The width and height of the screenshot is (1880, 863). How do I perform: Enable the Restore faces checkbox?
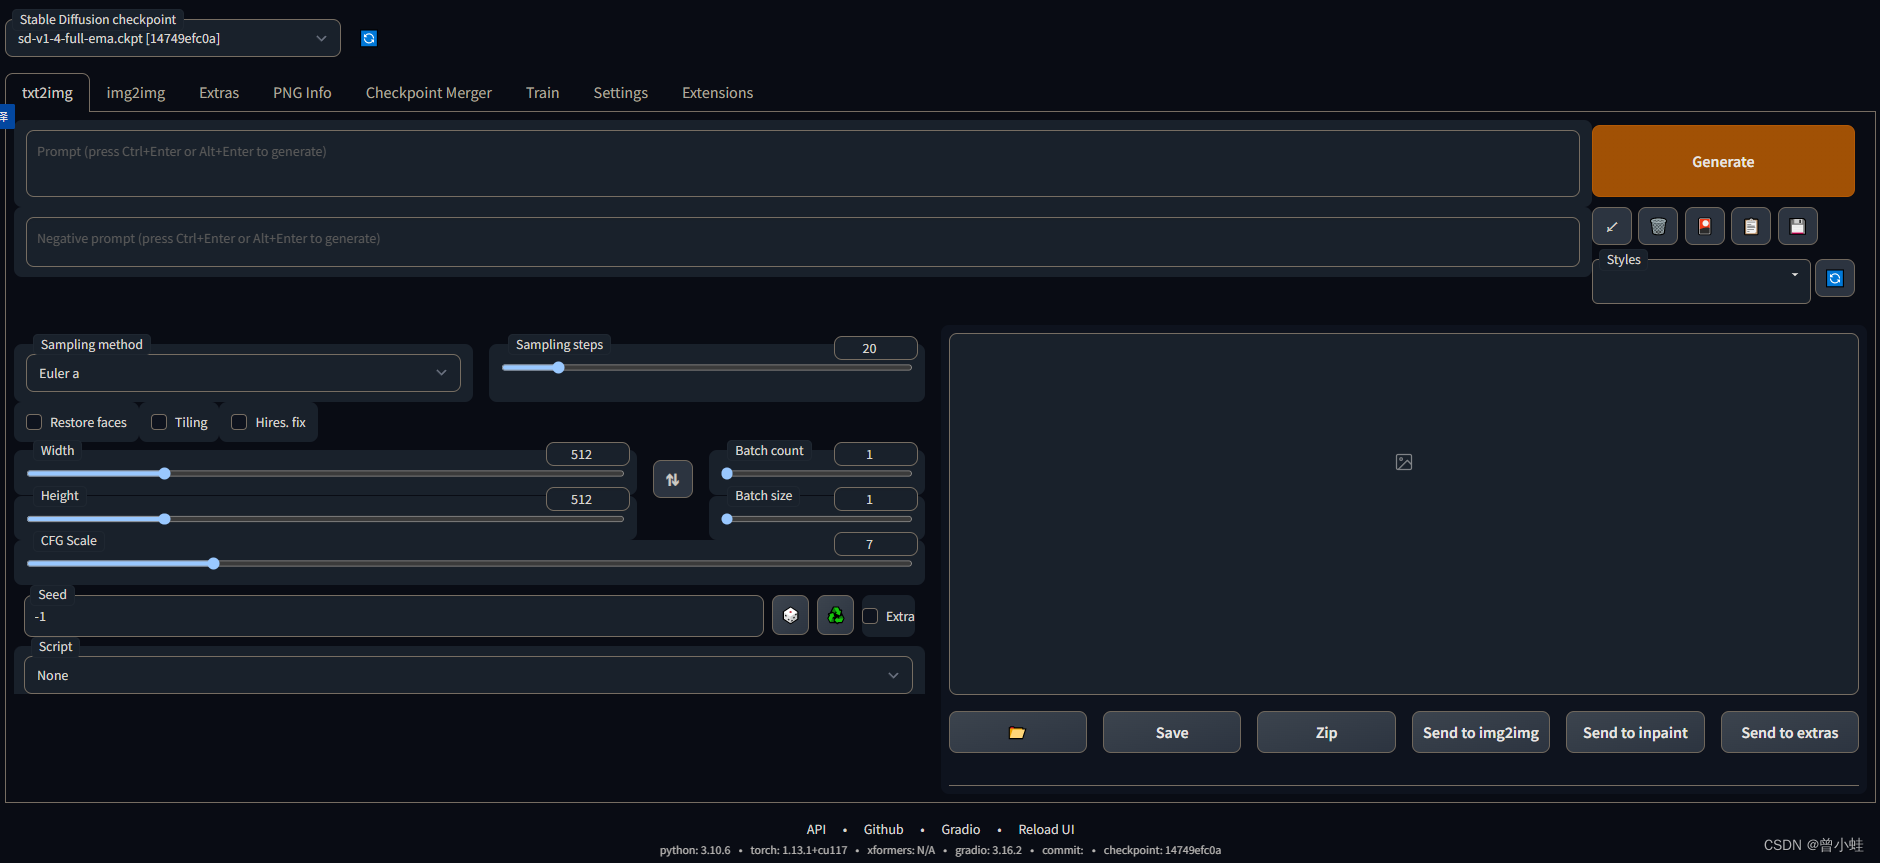tap(34, 422)
